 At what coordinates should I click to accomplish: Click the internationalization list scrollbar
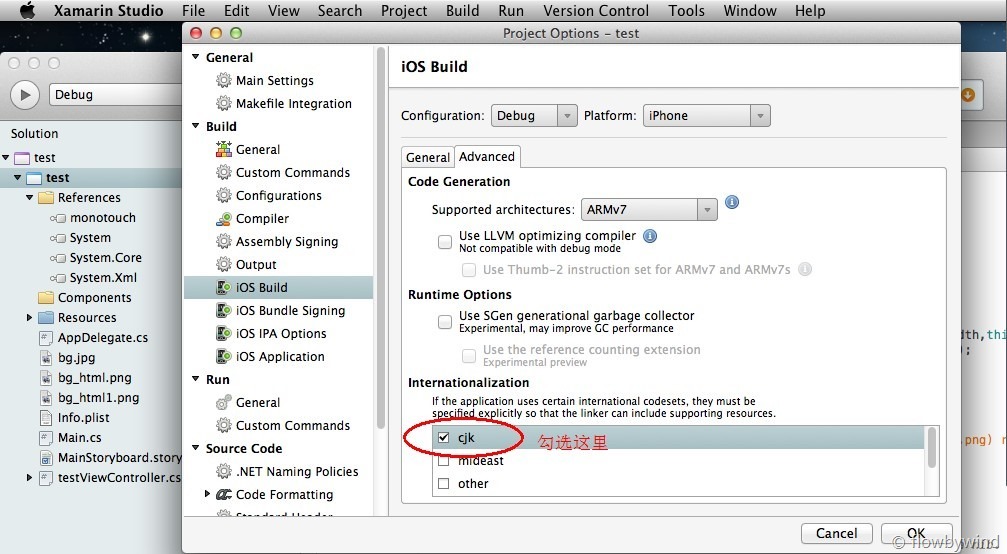[931, 448]
